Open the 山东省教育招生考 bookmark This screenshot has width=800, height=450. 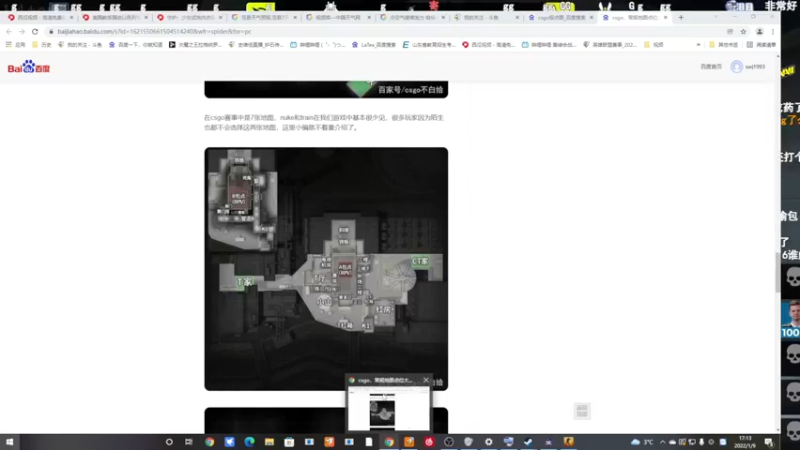(429, 45)
